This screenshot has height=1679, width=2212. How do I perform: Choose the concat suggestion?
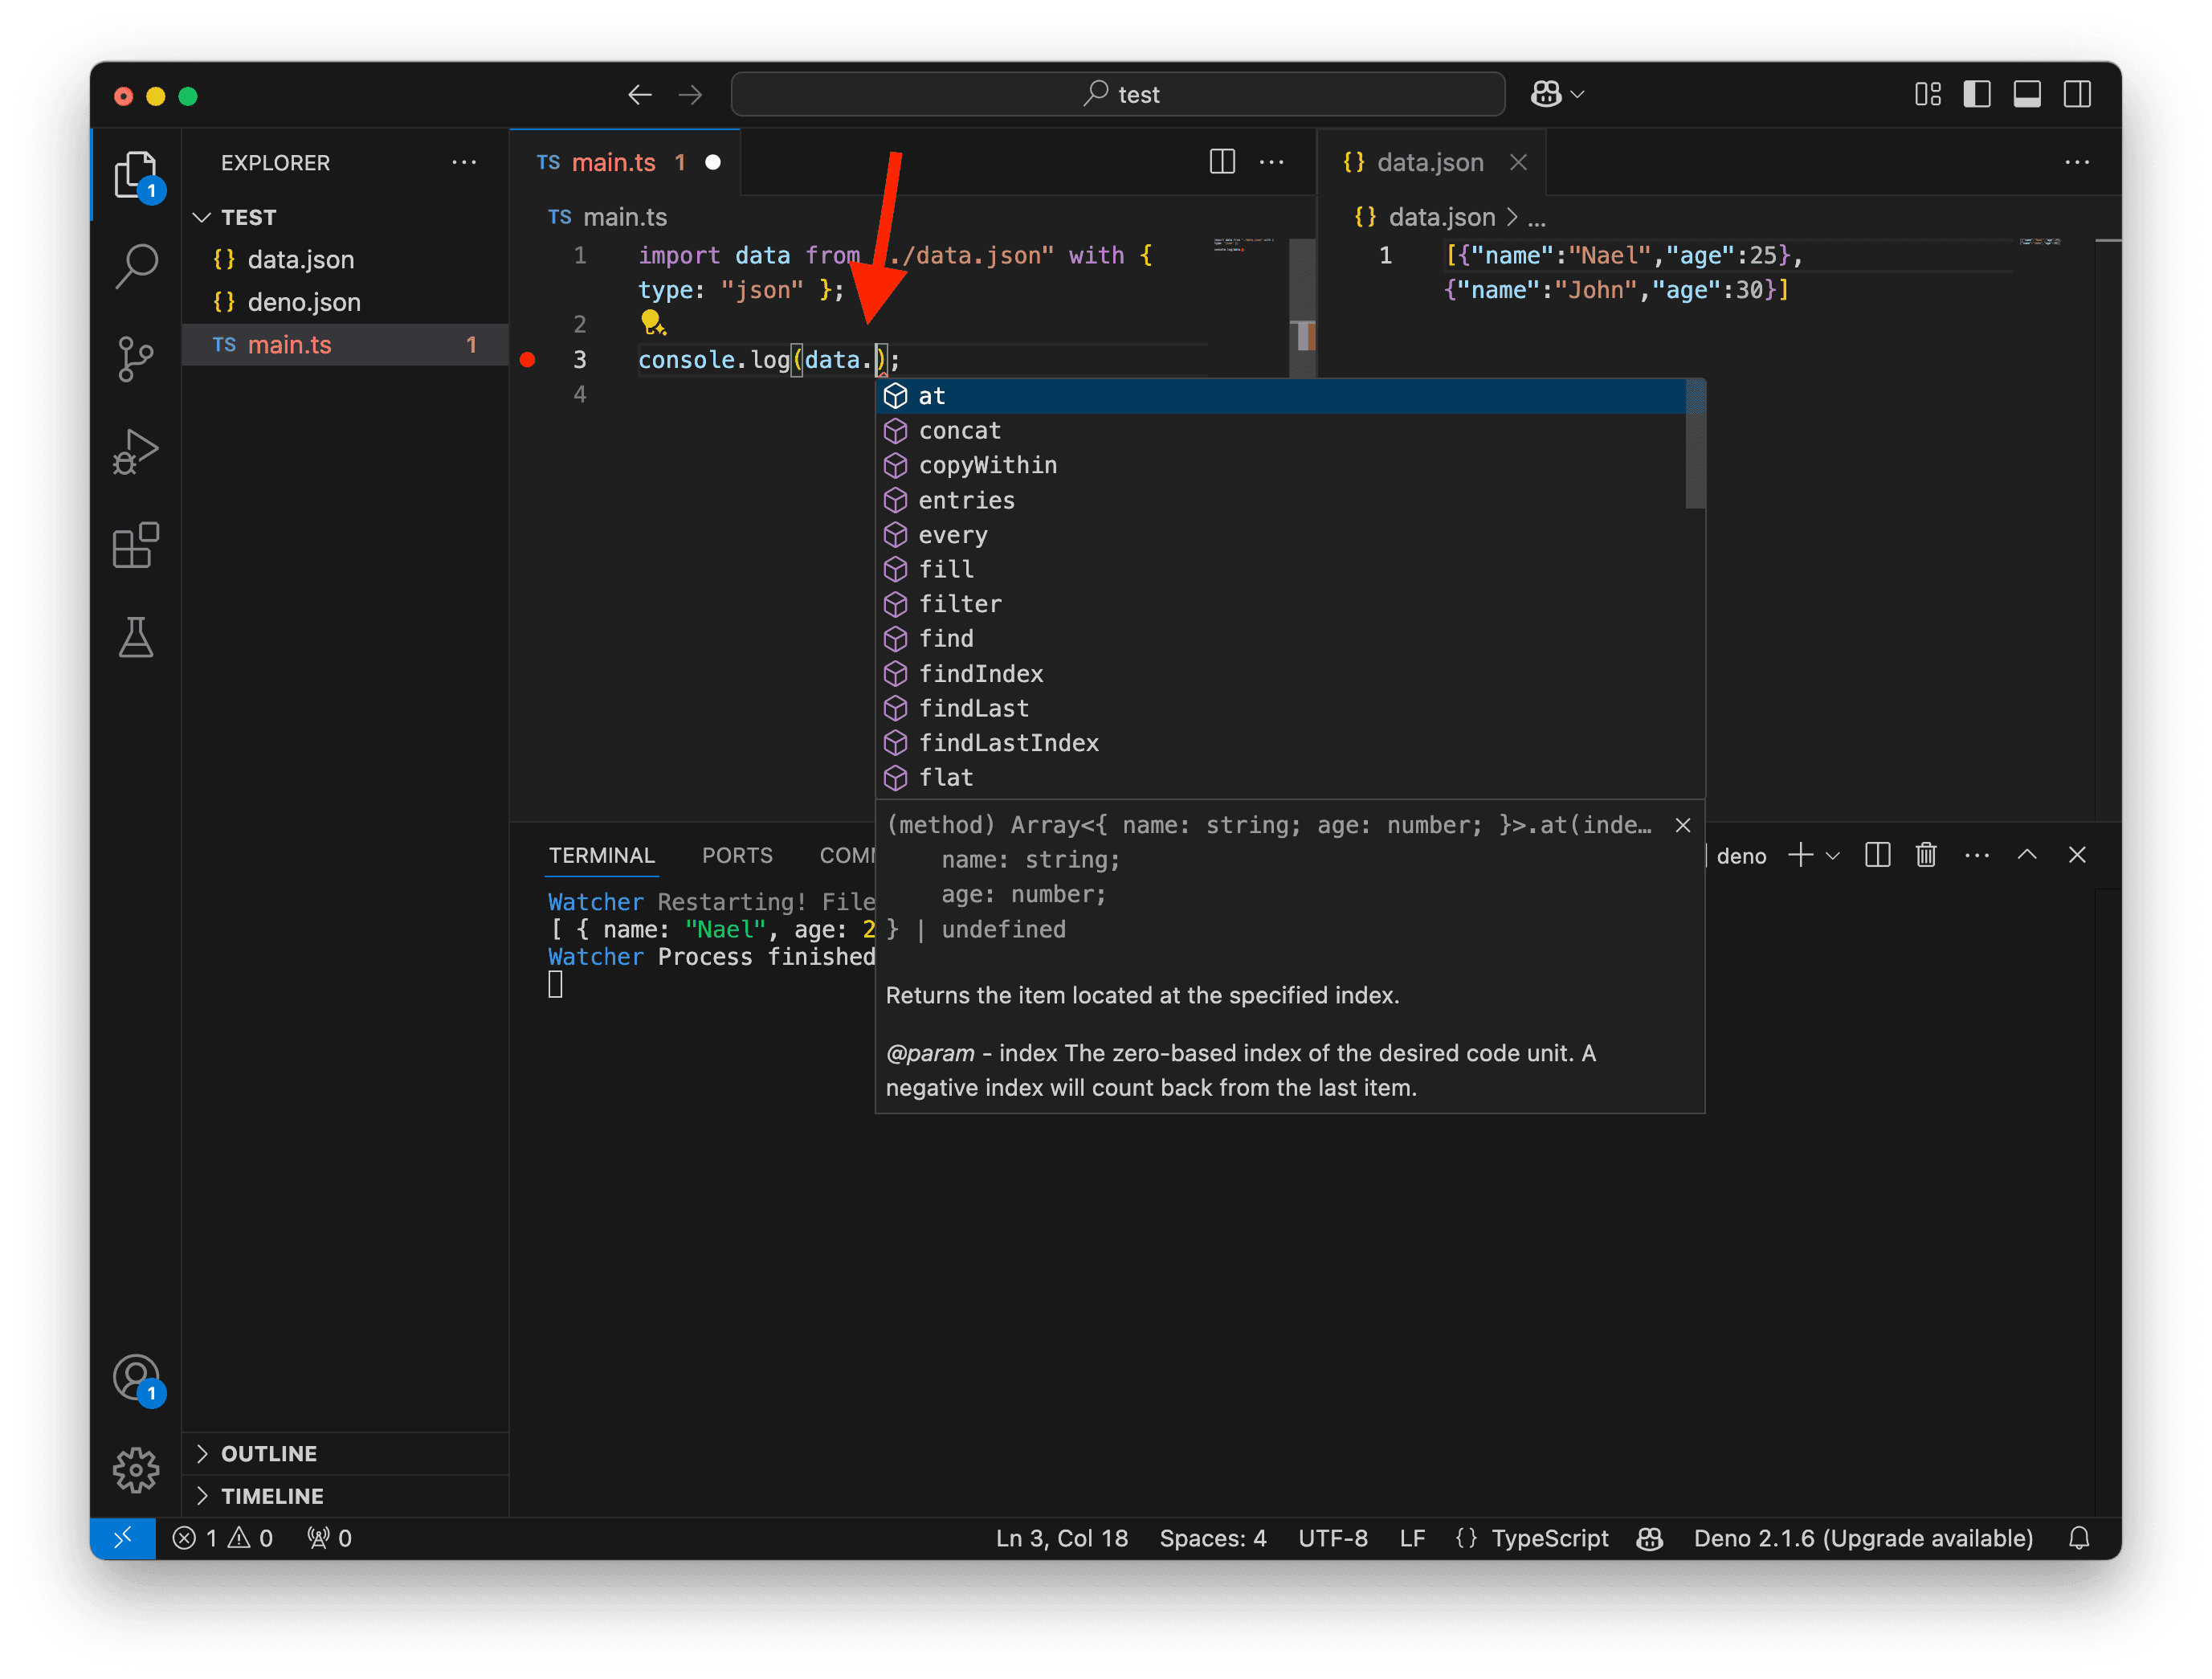coord(1282,431)
